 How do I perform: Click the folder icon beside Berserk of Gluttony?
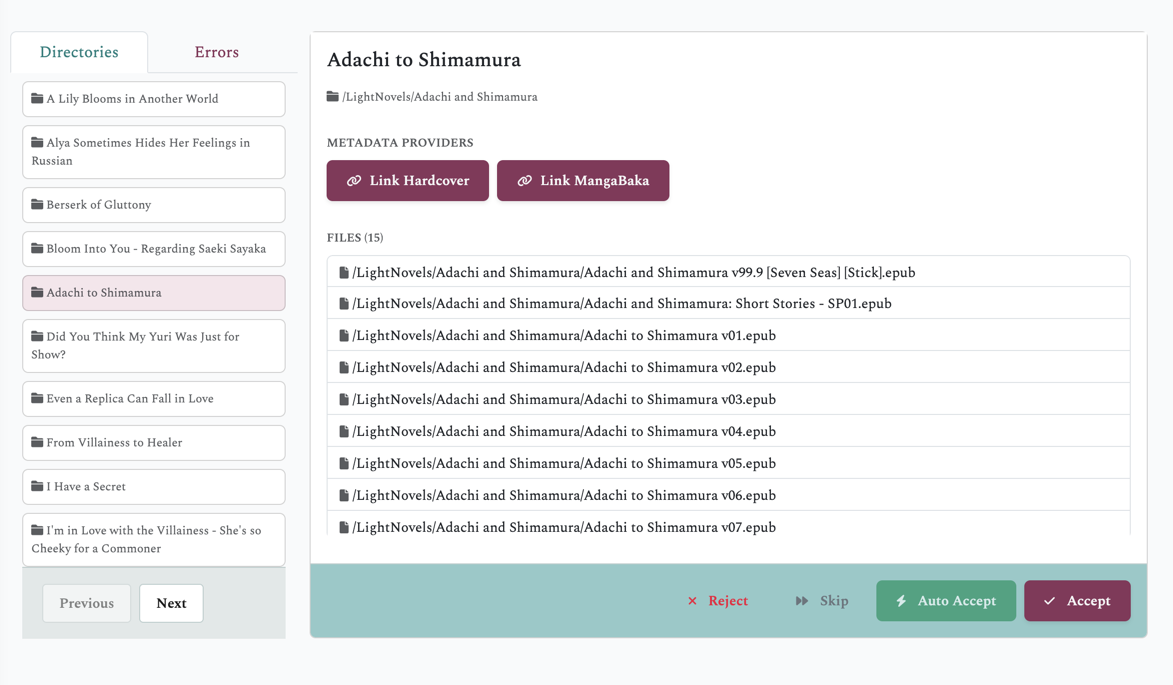[x=37, y=204]
